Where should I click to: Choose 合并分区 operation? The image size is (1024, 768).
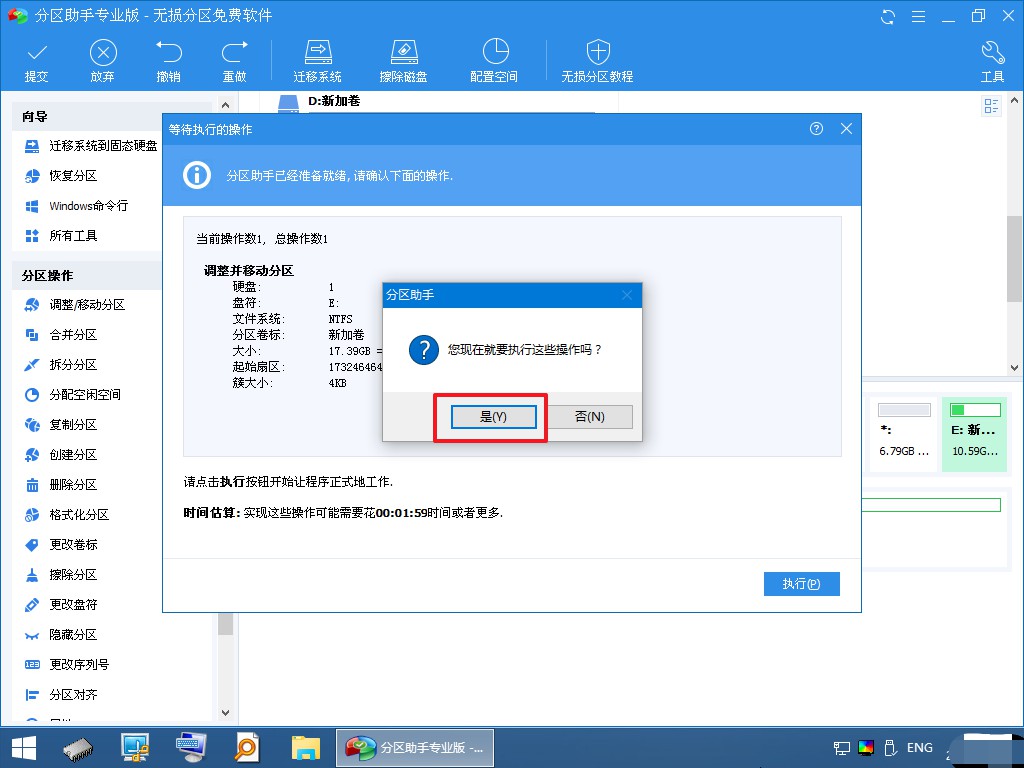[x=61, y=335]
